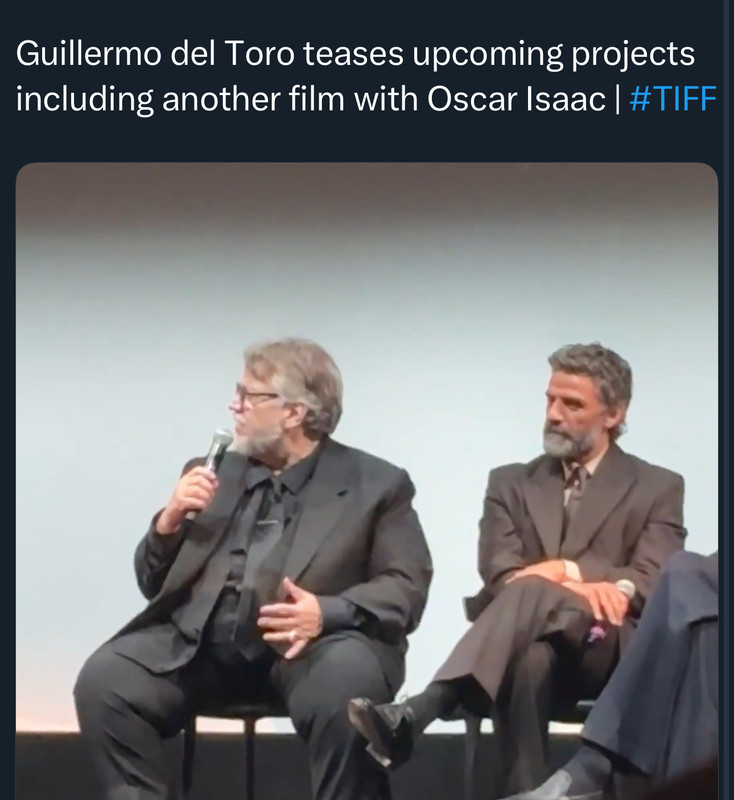The height and width of the screenshot is (800, 734).
Task: Click the speaking man's gesturing hand with ring
Action: tap(289, 616)
